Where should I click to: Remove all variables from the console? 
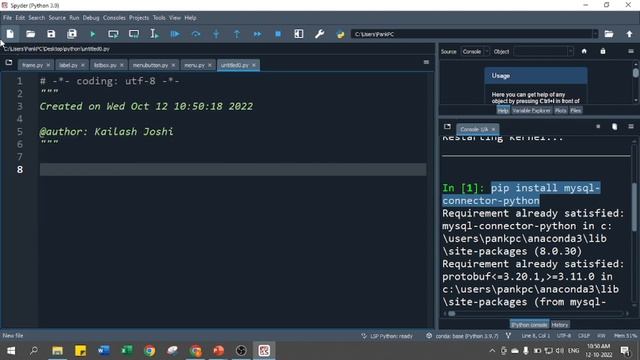tap(615, 127)
